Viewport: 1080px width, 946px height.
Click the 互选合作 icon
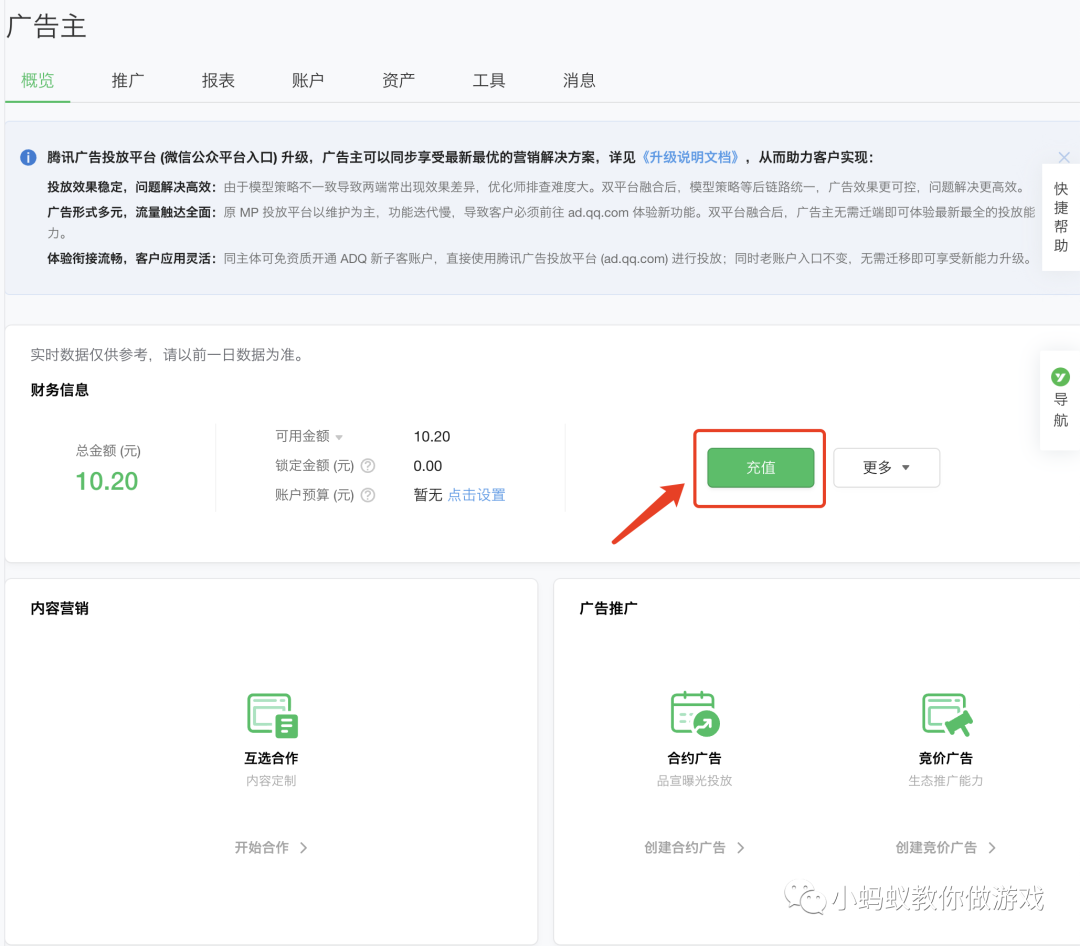(x=272, y=715)
